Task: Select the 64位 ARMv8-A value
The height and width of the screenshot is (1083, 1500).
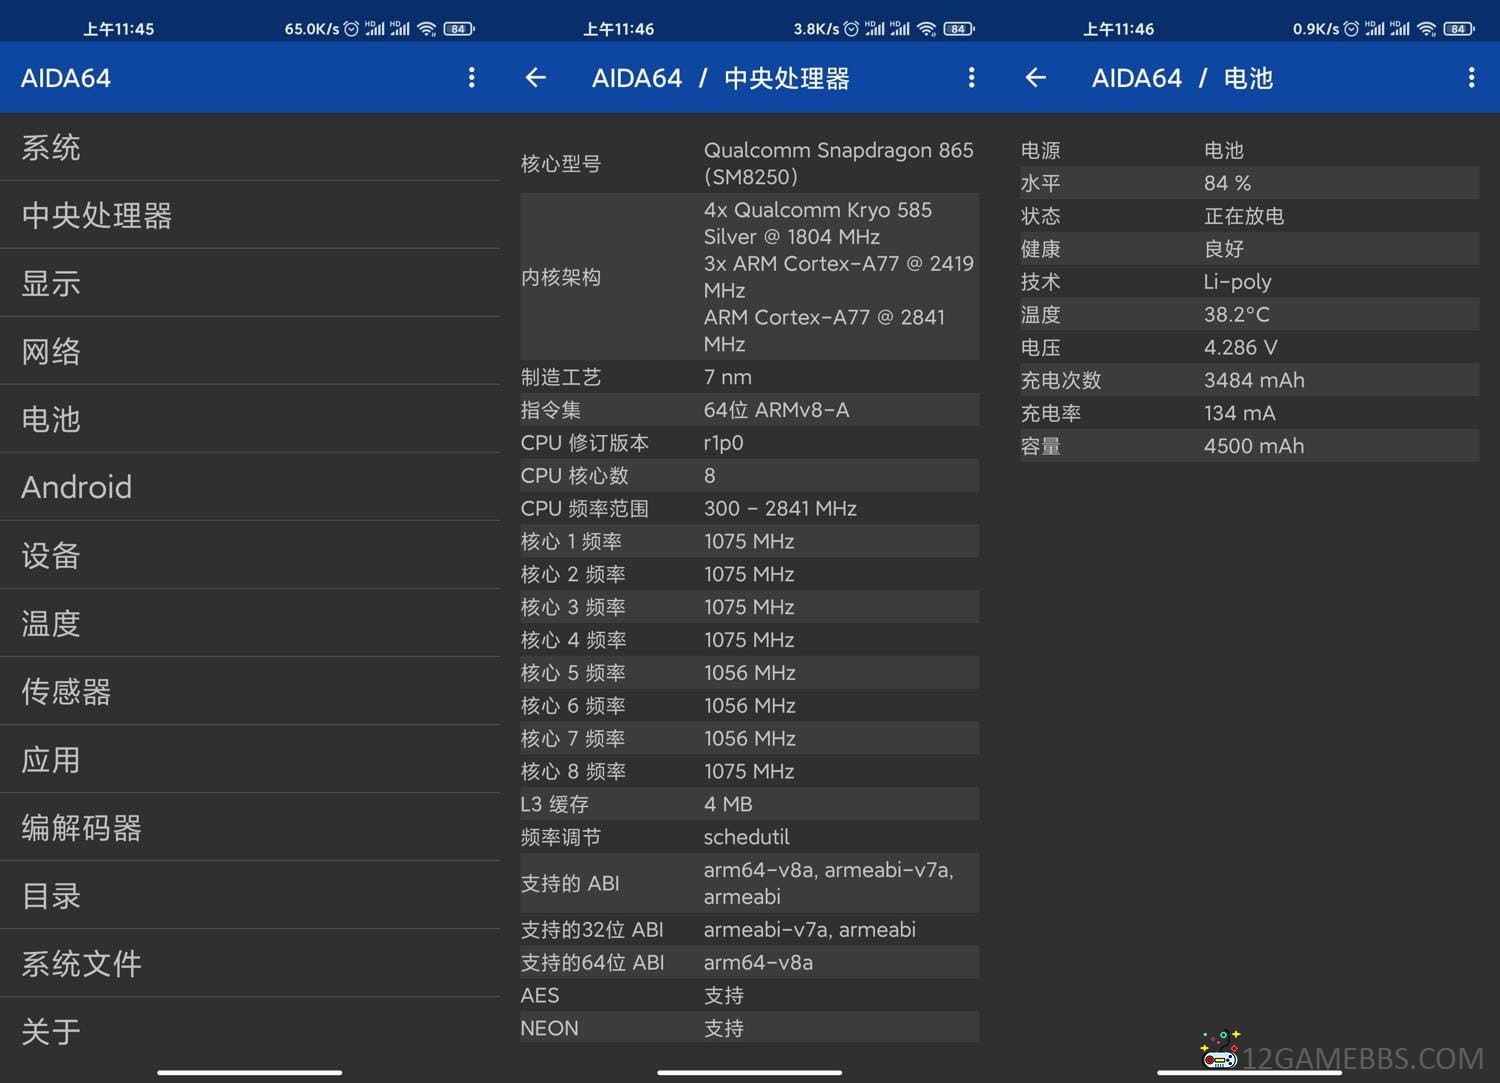Action: (776, 410)
